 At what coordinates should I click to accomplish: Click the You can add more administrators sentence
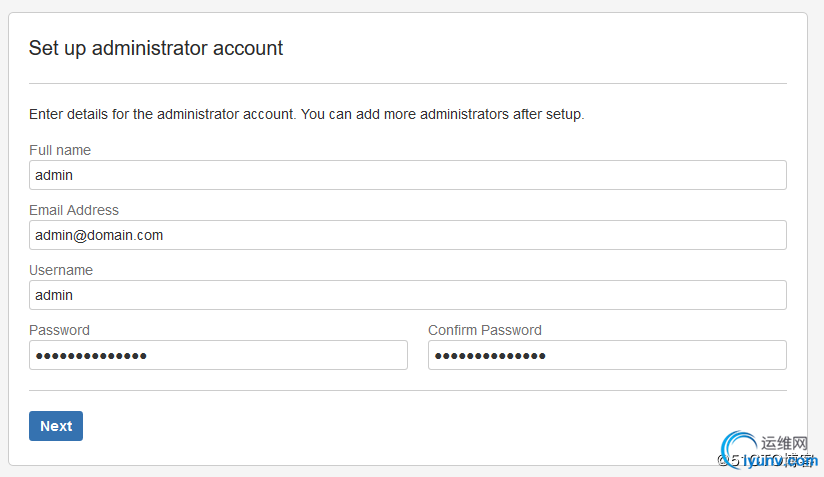[x=442, y=114]
